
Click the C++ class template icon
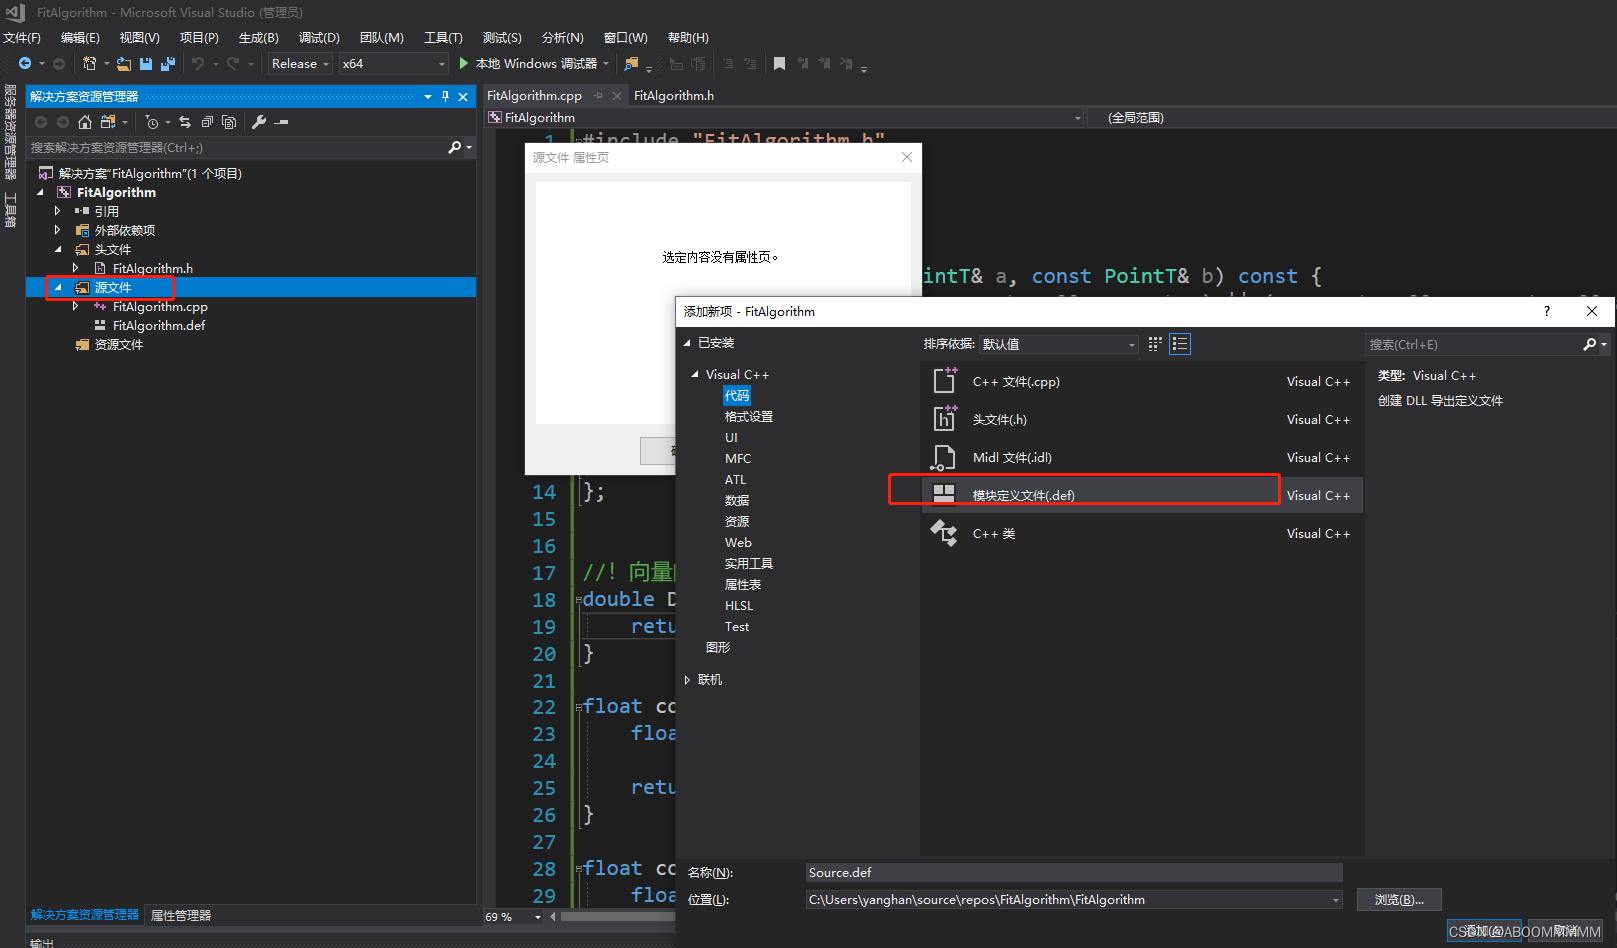click(x=944, y=533)
